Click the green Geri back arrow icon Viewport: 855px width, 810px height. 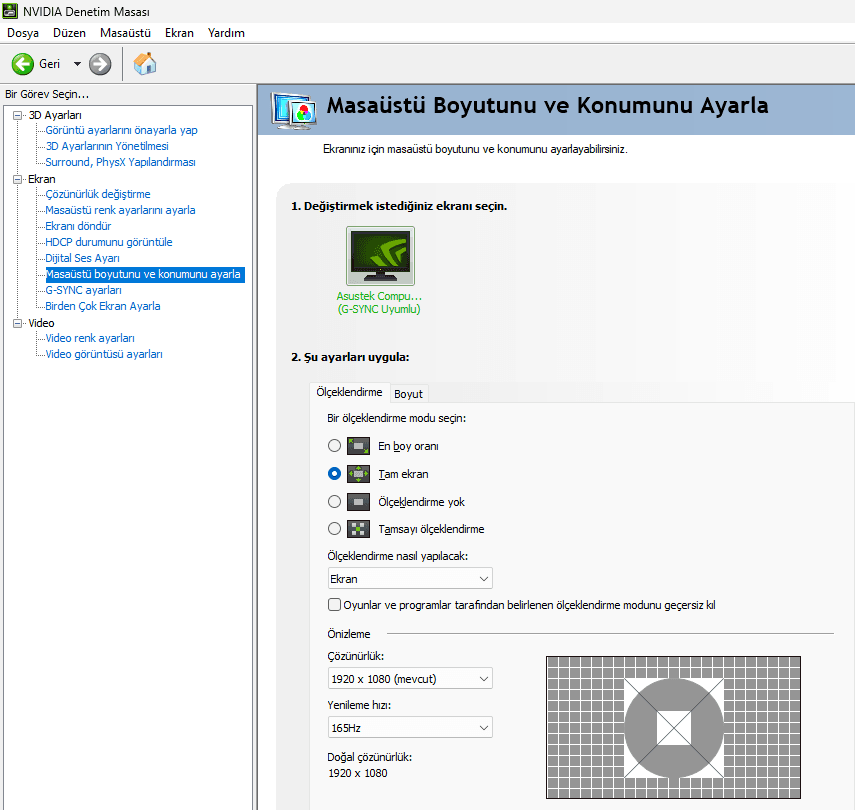point(23,64)
